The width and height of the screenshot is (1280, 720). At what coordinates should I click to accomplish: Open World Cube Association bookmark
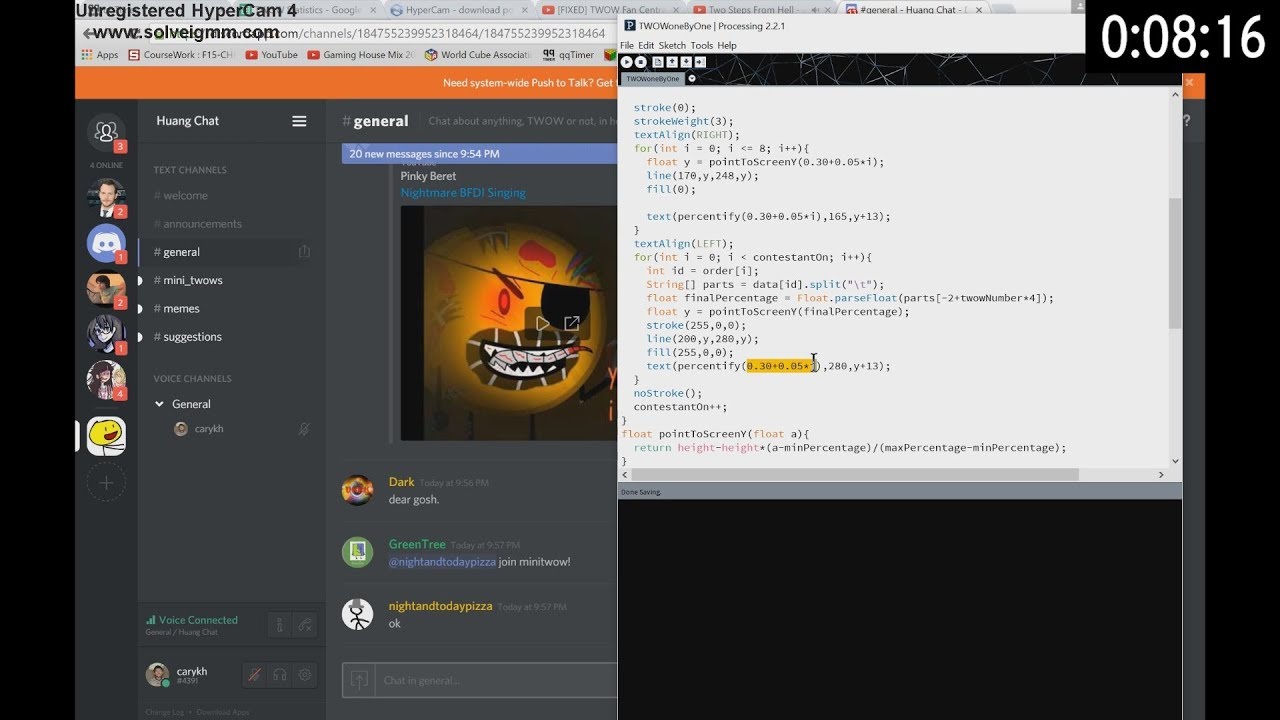coord(477,55)
